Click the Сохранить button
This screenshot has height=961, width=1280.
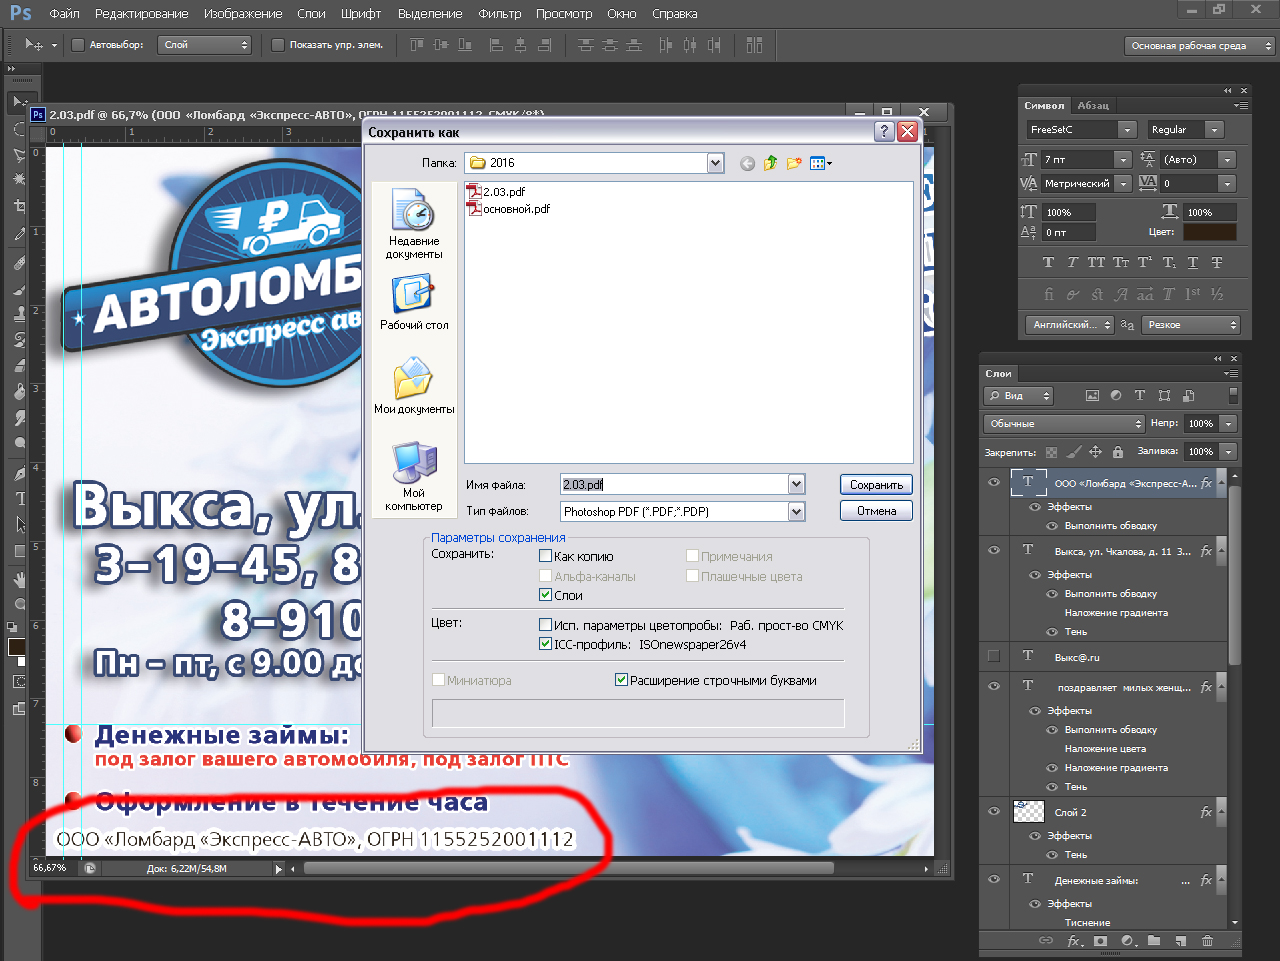pyautogui.click(x=876, y=485)
